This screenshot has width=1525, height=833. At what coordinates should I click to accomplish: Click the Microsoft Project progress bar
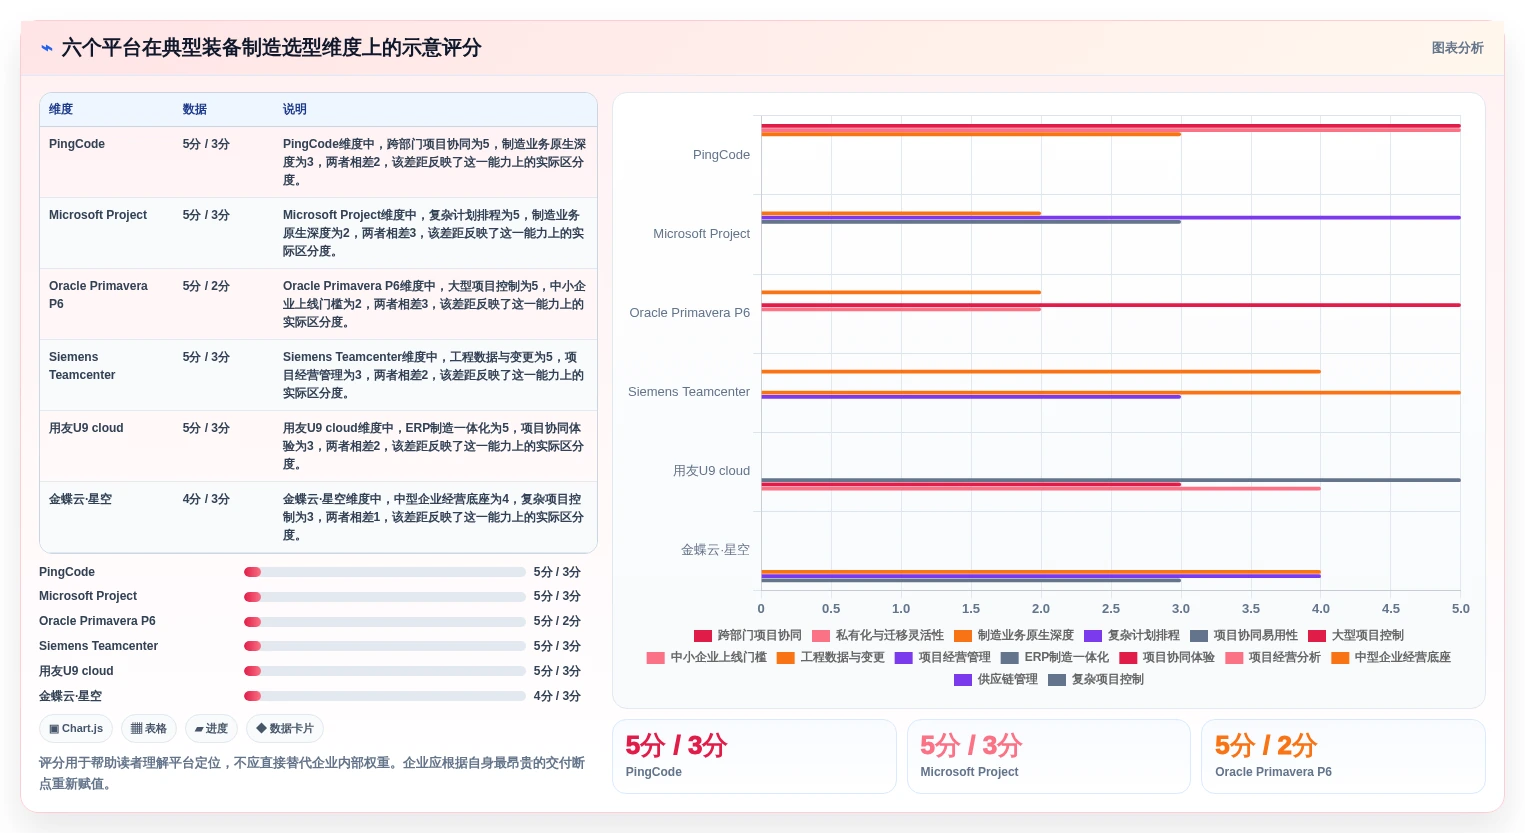(385, 597)
